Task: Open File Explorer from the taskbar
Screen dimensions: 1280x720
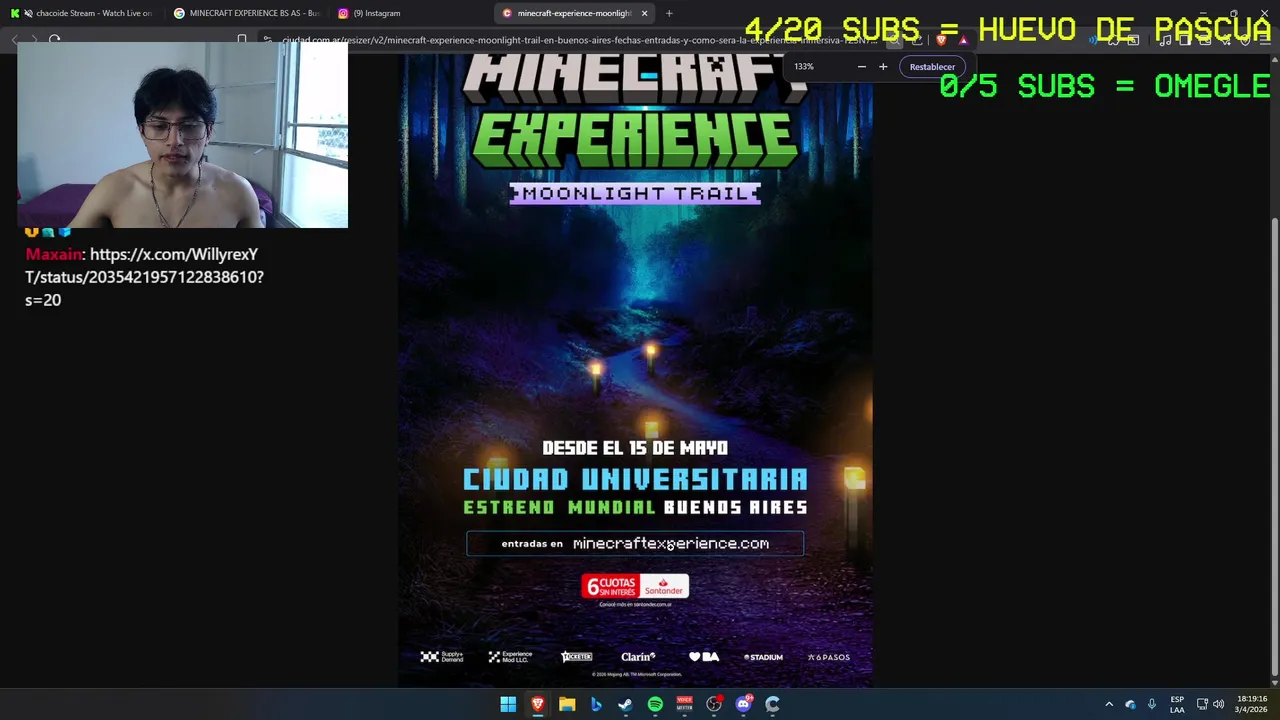Action: point(567,704)
